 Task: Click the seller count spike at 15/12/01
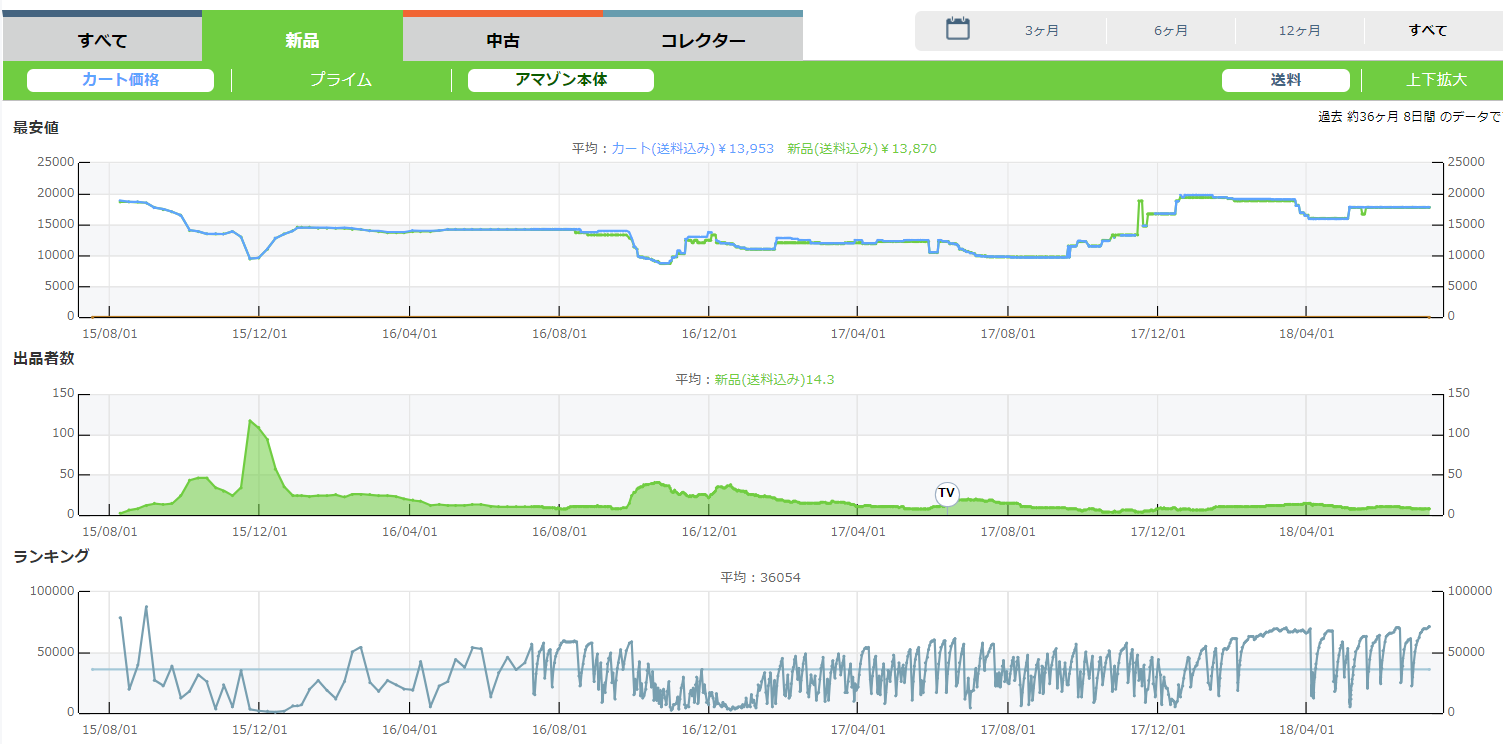click(x=249, y=421)
